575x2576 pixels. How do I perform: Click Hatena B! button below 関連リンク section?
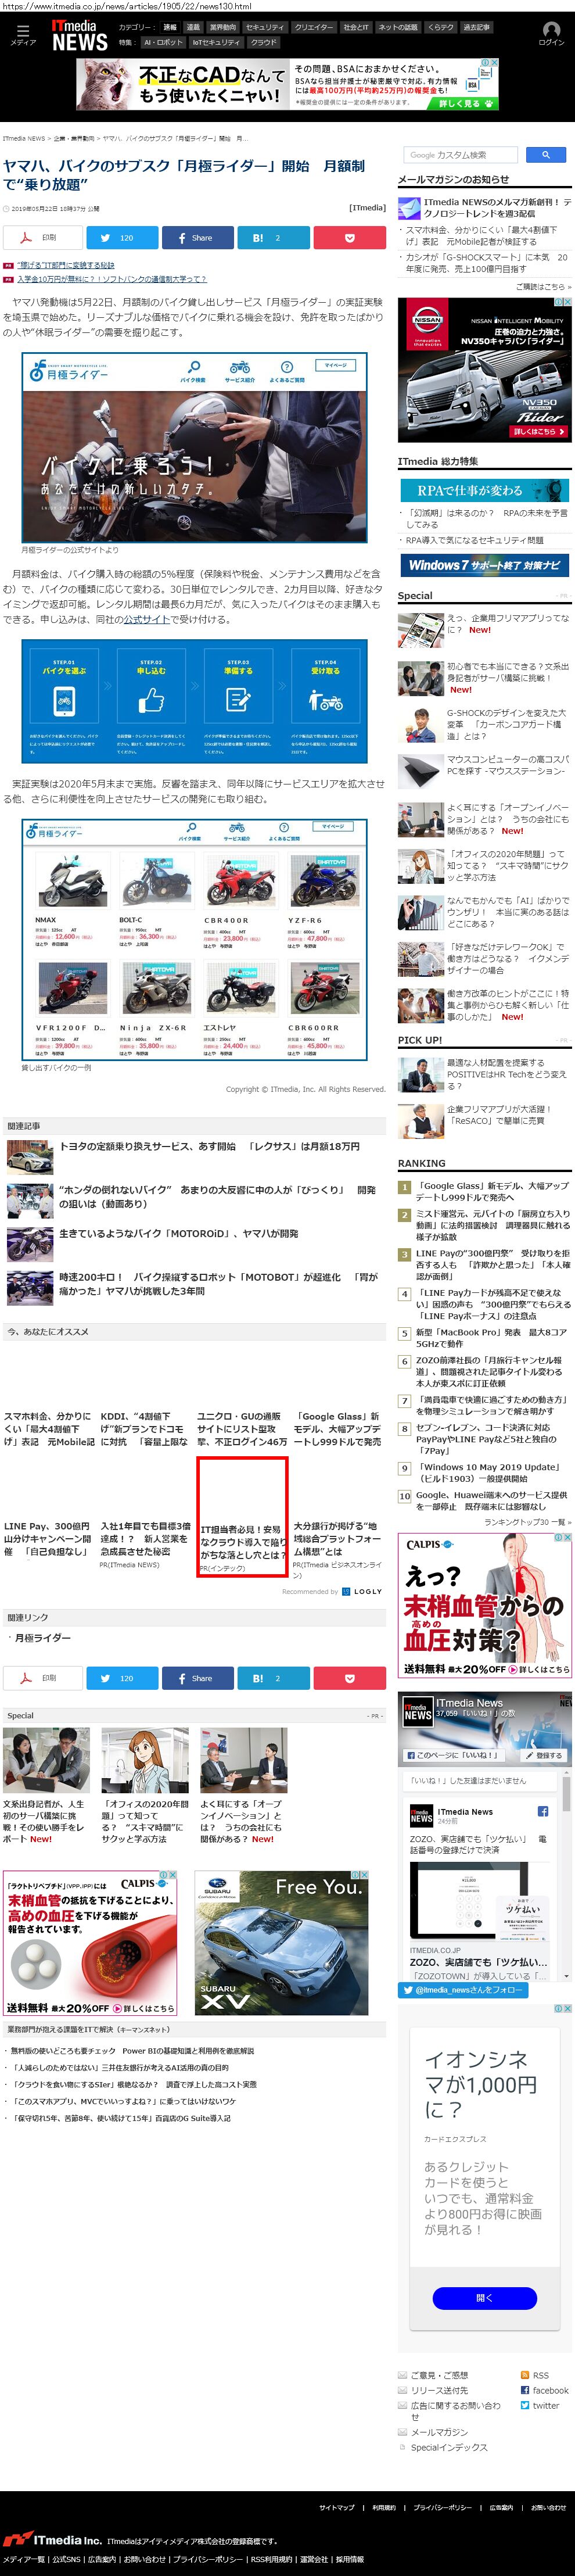pos(273,1678)
